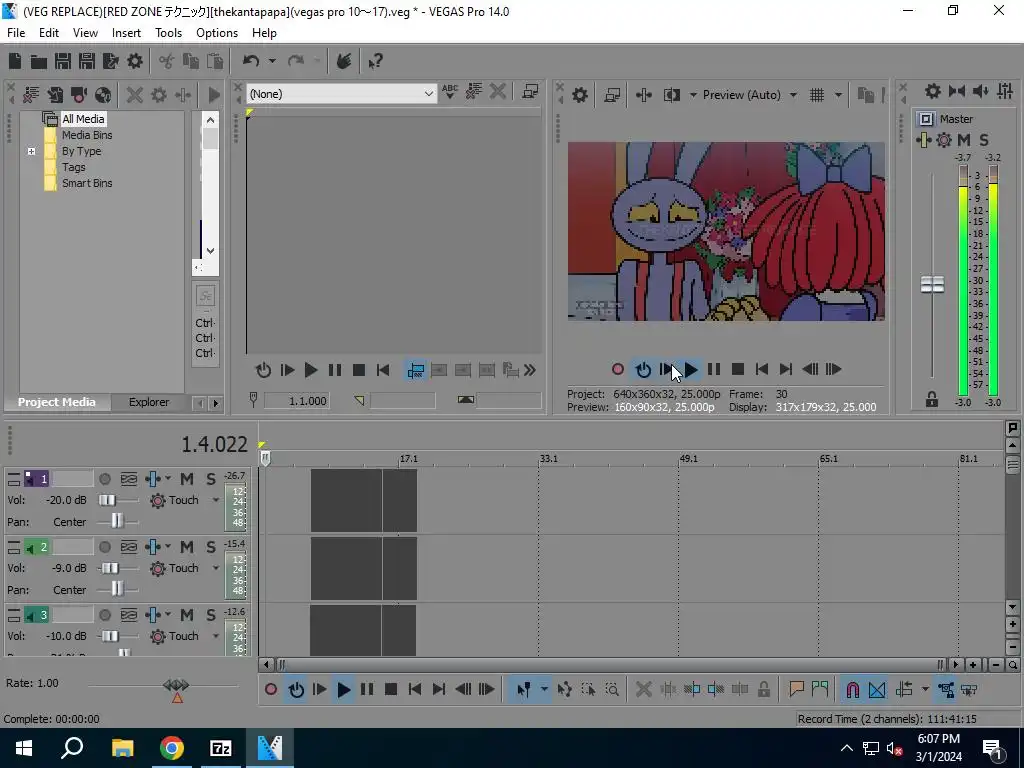Mute track 1 with the M button

187,479
